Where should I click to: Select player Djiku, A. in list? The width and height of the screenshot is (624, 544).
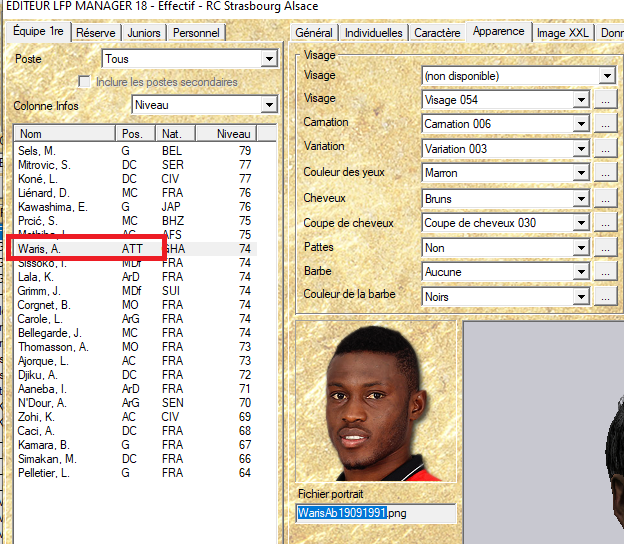pyautogui.click(x=135, y=375)
